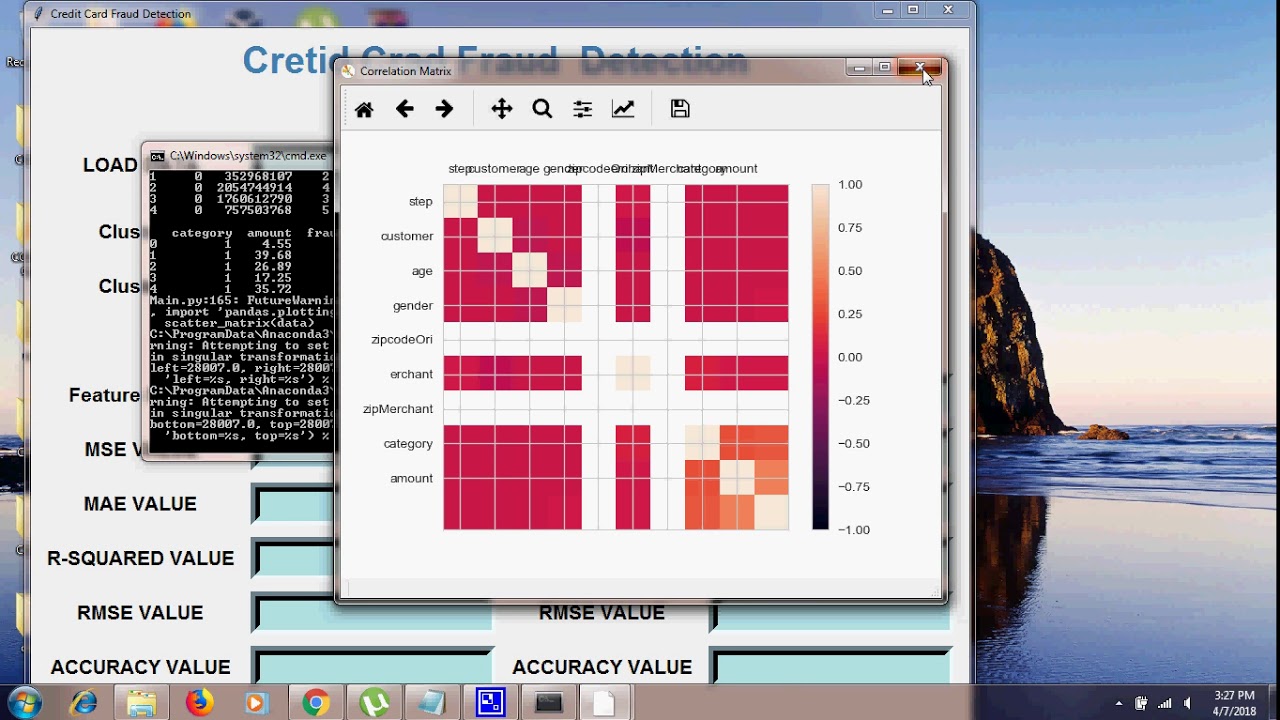This screenshot has width=1280, height=720.
Task: Switch to the cmd.exe taskbar button
Action: tap(548, 703)
